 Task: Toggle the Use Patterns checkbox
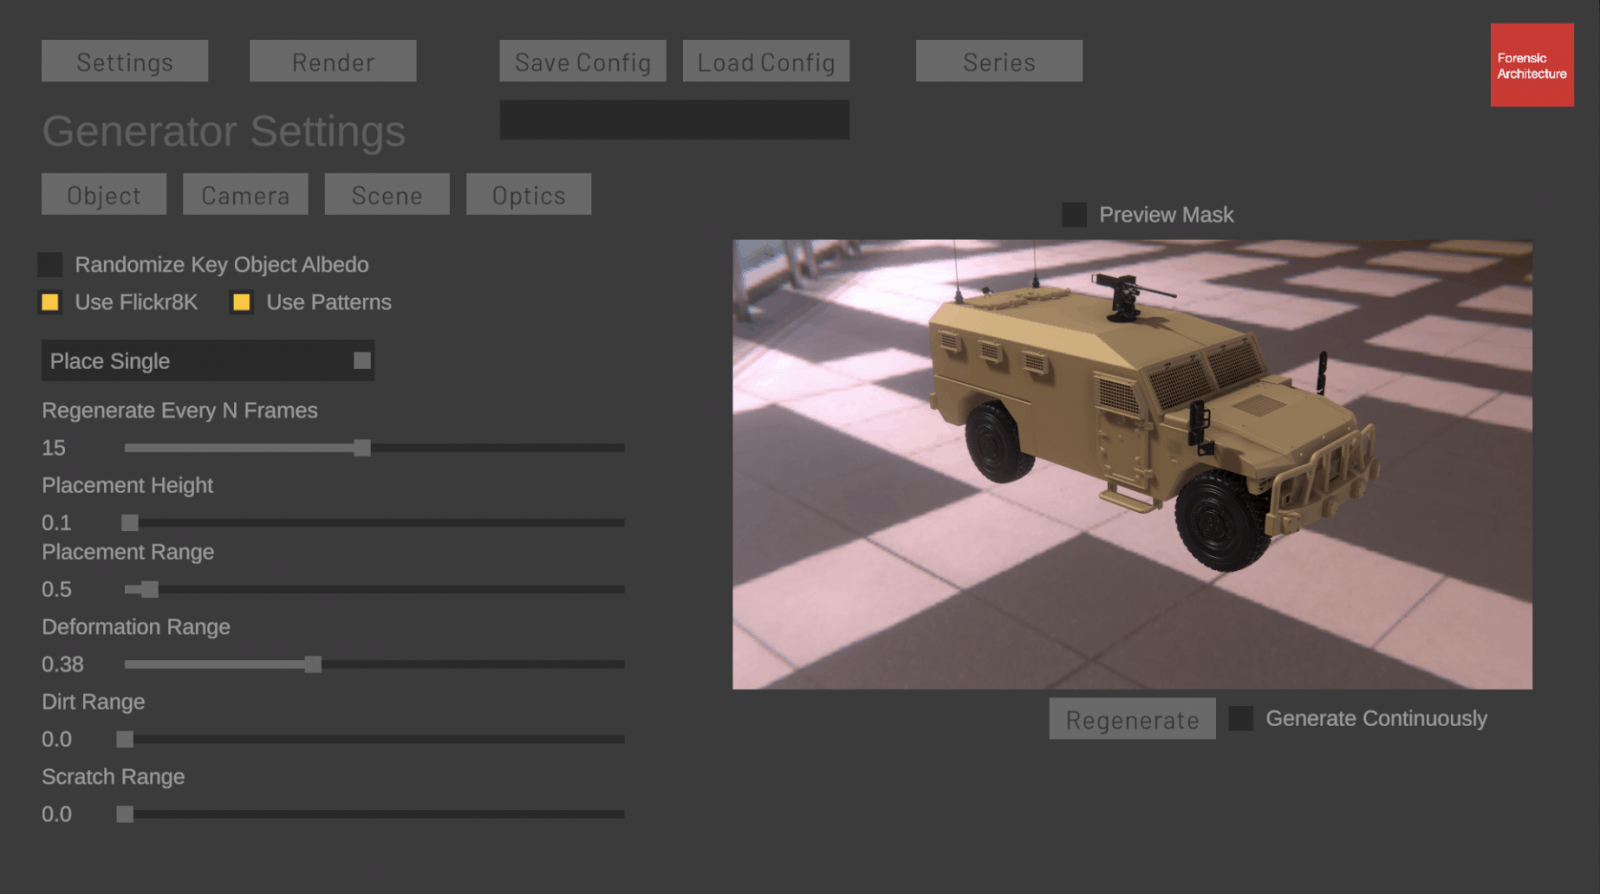pos(241,302)
